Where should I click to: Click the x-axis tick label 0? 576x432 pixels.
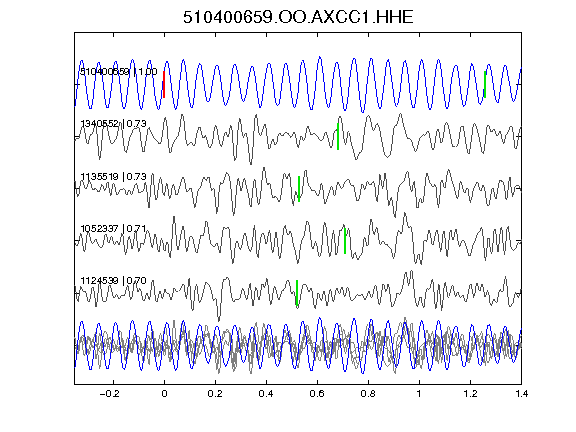tap(164, 394)
